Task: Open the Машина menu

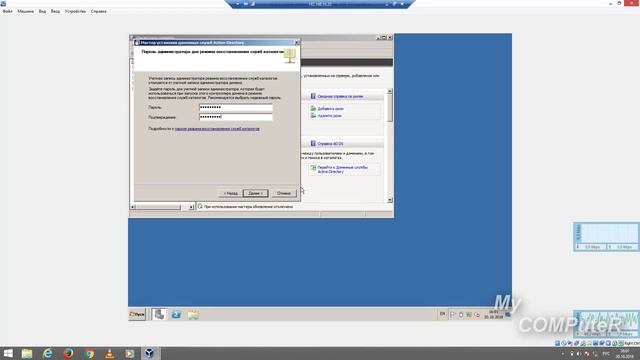Action: (25, 11)
